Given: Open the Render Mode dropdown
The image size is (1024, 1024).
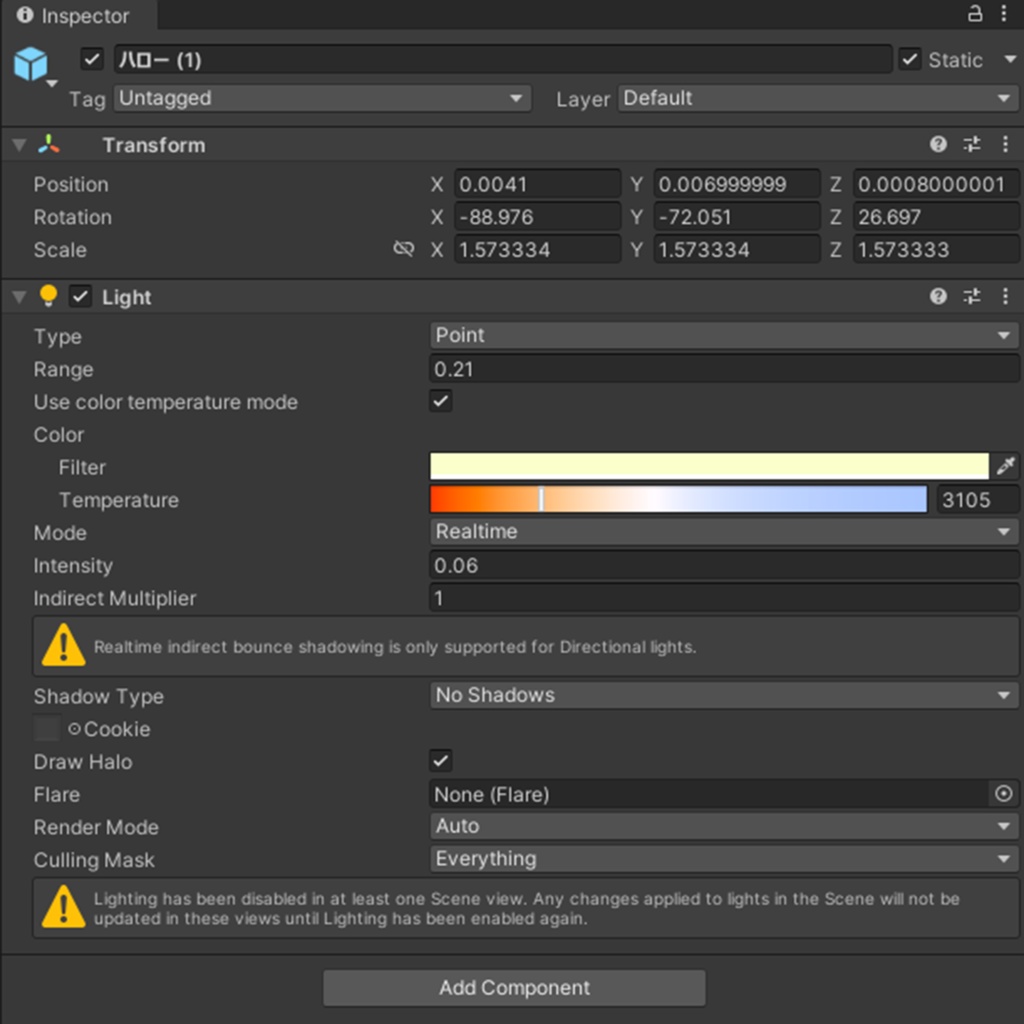Looking at the screenshot, I should [x=724, y=826].
